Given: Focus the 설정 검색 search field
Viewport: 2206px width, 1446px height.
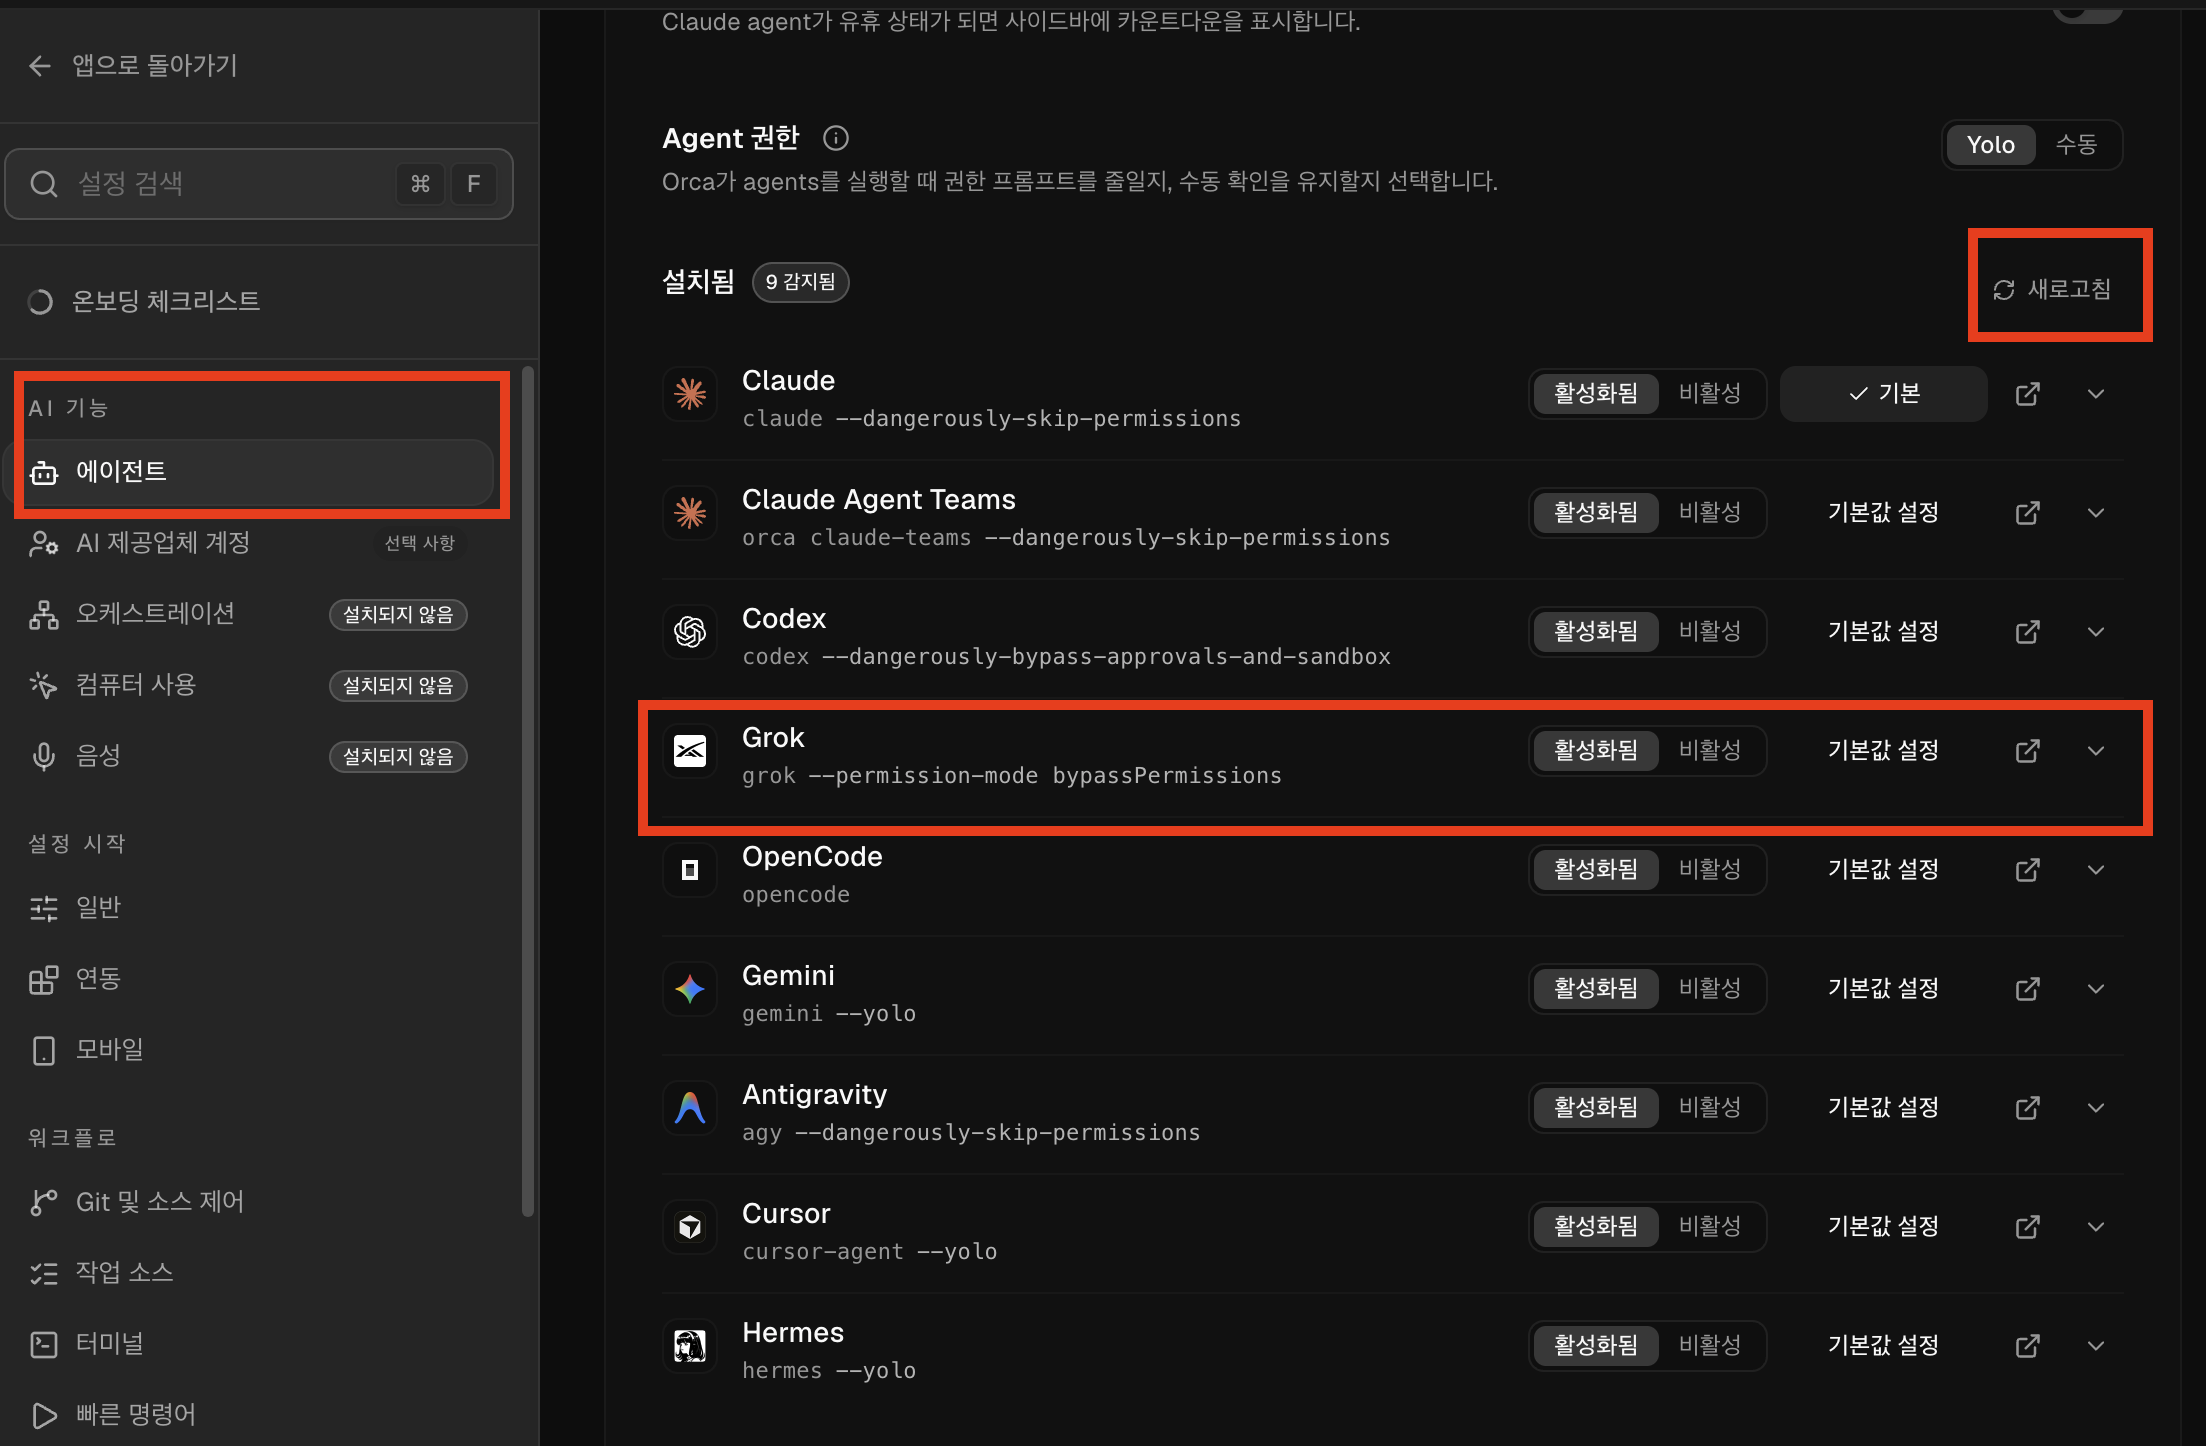Looking at the screenshot, I should 259,184.
